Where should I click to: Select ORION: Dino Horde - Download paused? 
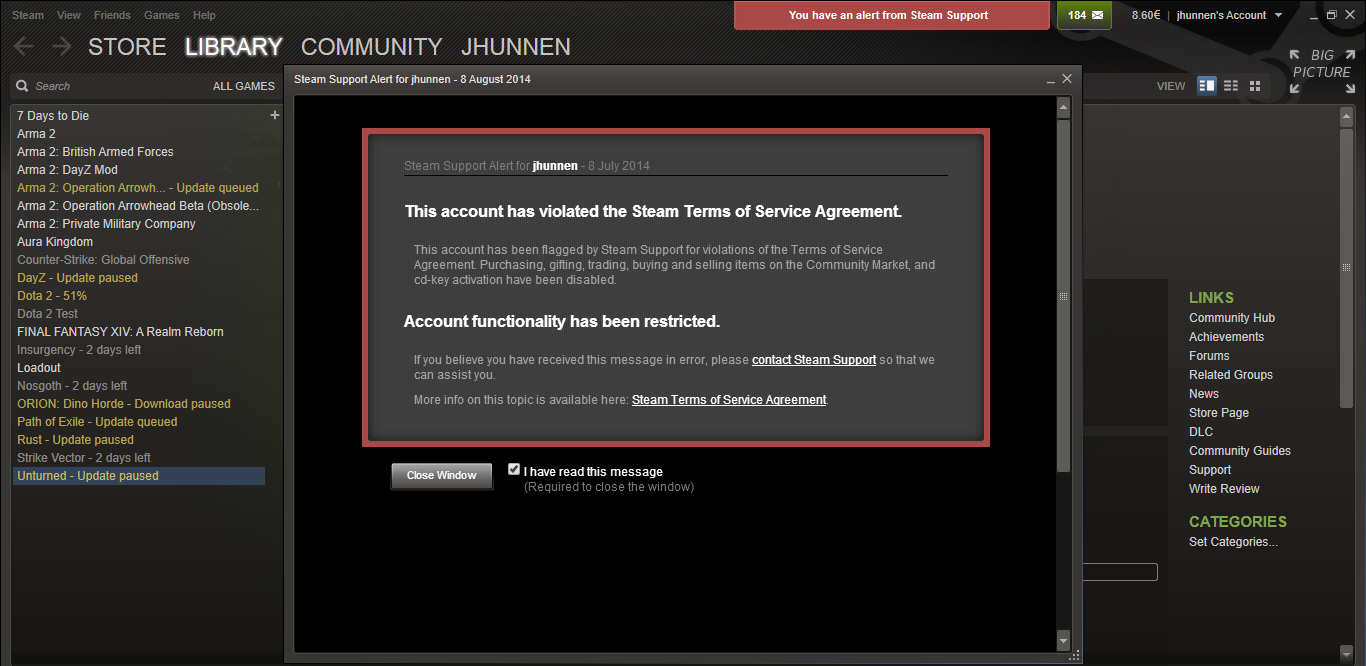138,404
